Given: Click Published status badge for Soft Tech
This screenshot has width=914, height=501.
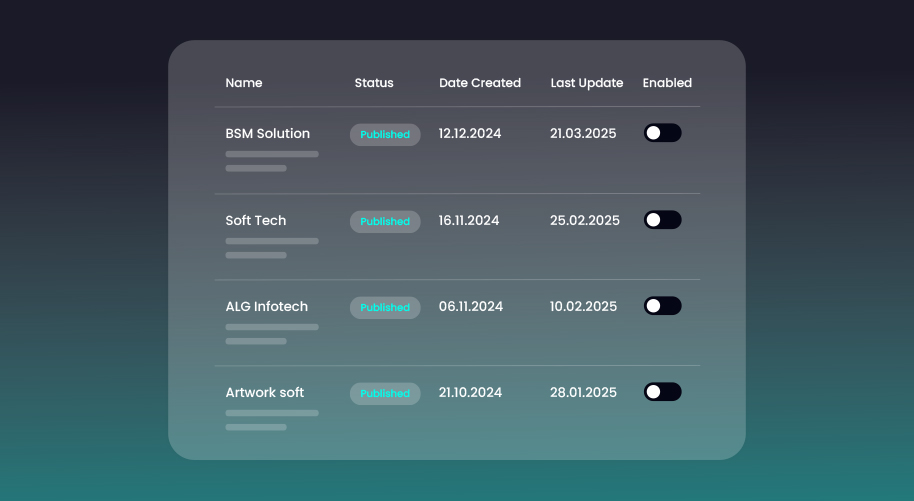Looking at the screenshot, I should tap(385, 222).
